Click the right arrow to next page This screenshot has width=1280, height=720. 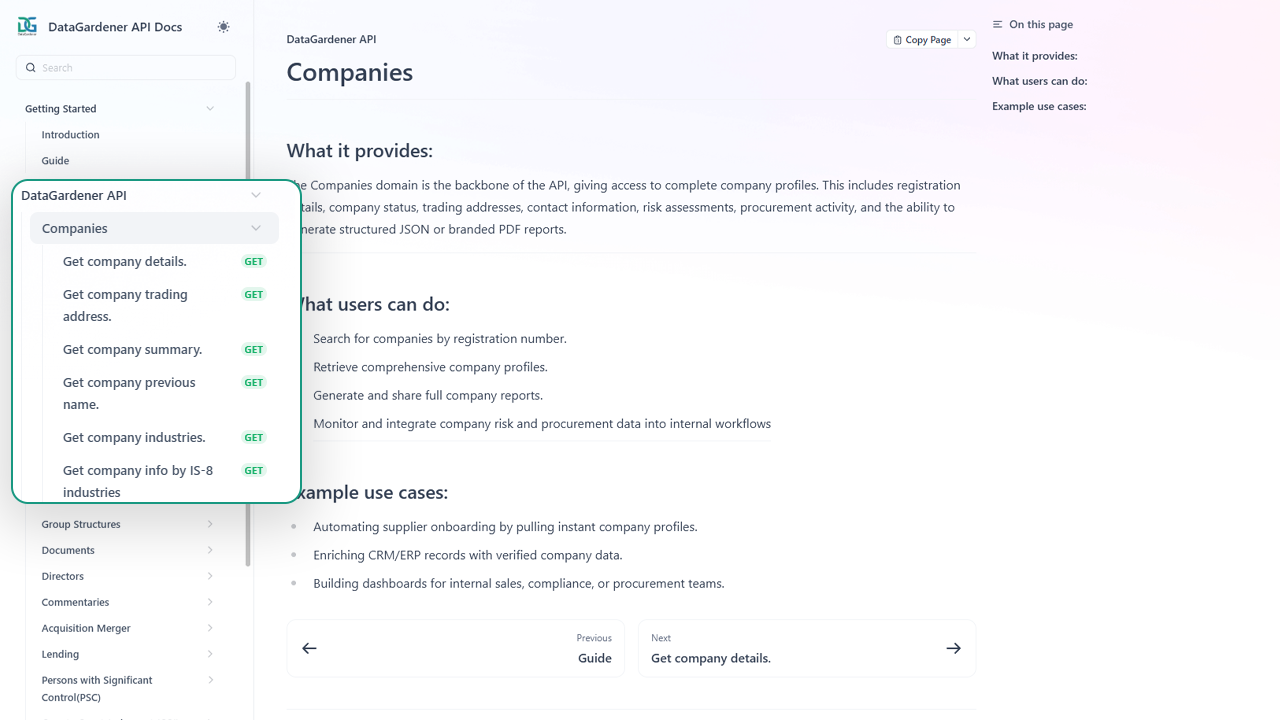(953, 648)
